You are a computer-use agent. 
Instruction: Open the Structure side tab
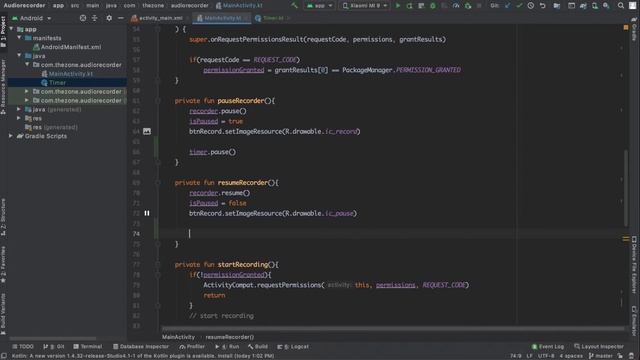(x=3, y=217)
